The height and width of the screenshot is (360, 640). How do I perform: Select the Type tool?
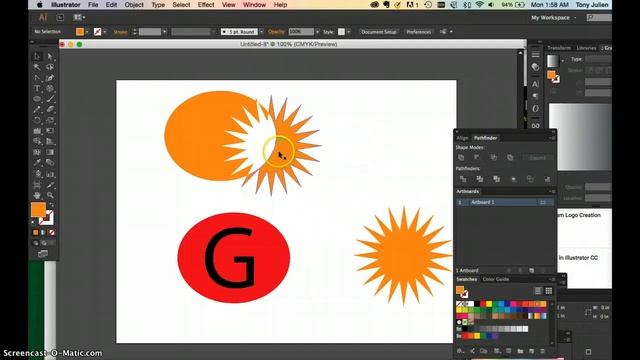[x=37, y=88]
